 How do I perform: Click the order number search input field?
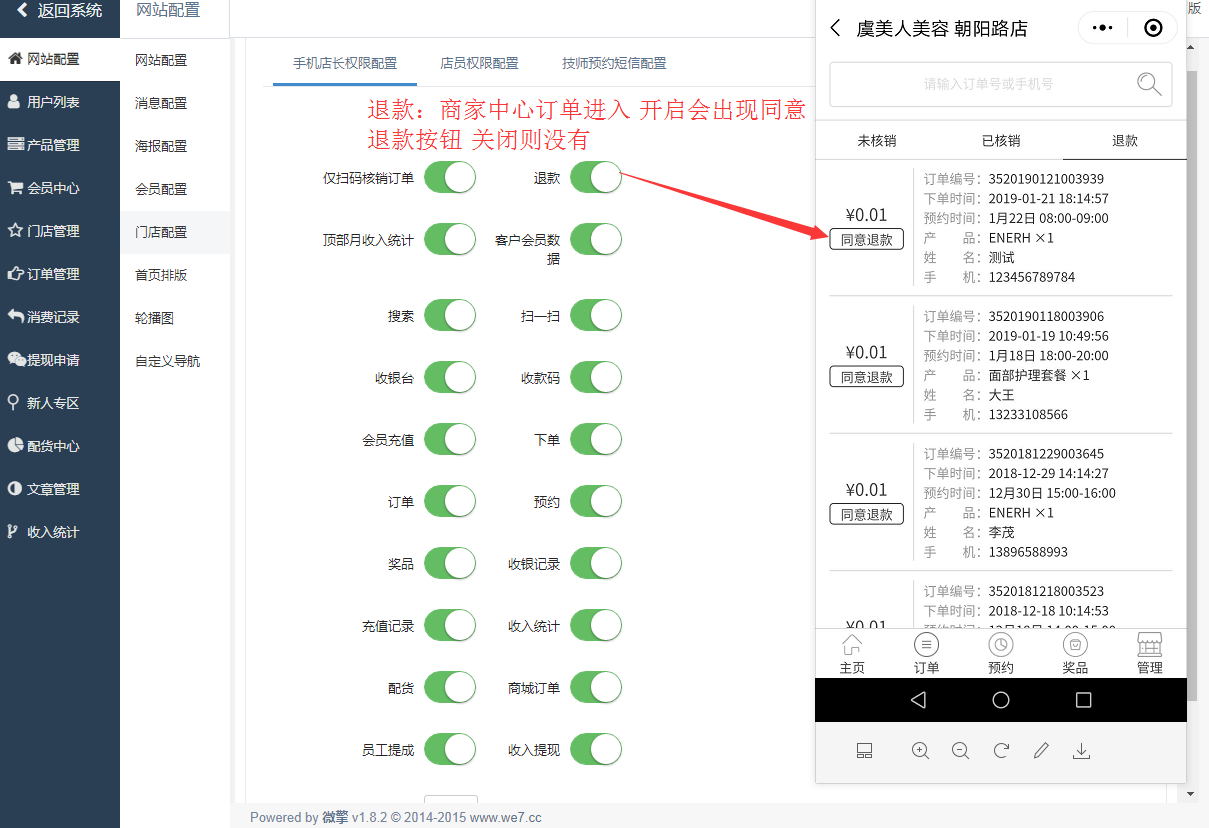coord(1001,84)
